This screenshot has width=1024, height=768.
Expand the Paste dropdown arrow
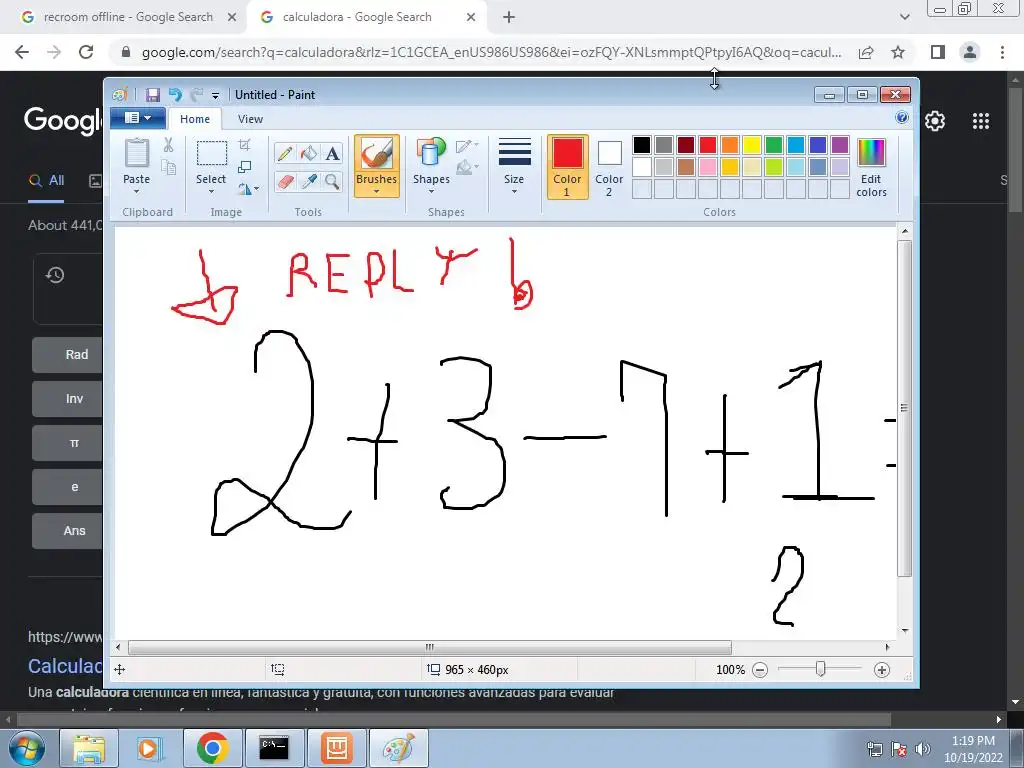[136, 192]
